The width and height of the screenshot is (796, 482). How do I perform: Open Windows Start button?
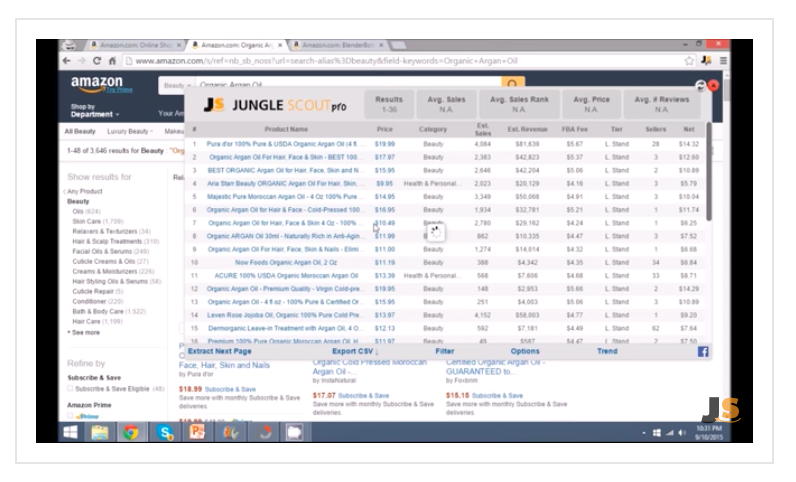71,432
